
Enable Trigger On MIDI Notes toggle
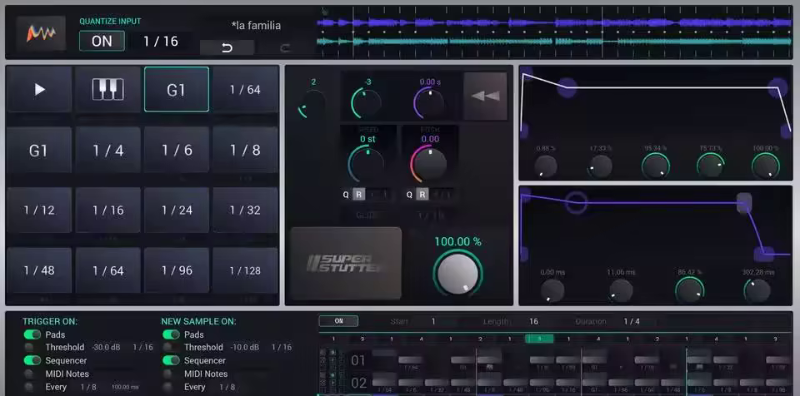30,374
